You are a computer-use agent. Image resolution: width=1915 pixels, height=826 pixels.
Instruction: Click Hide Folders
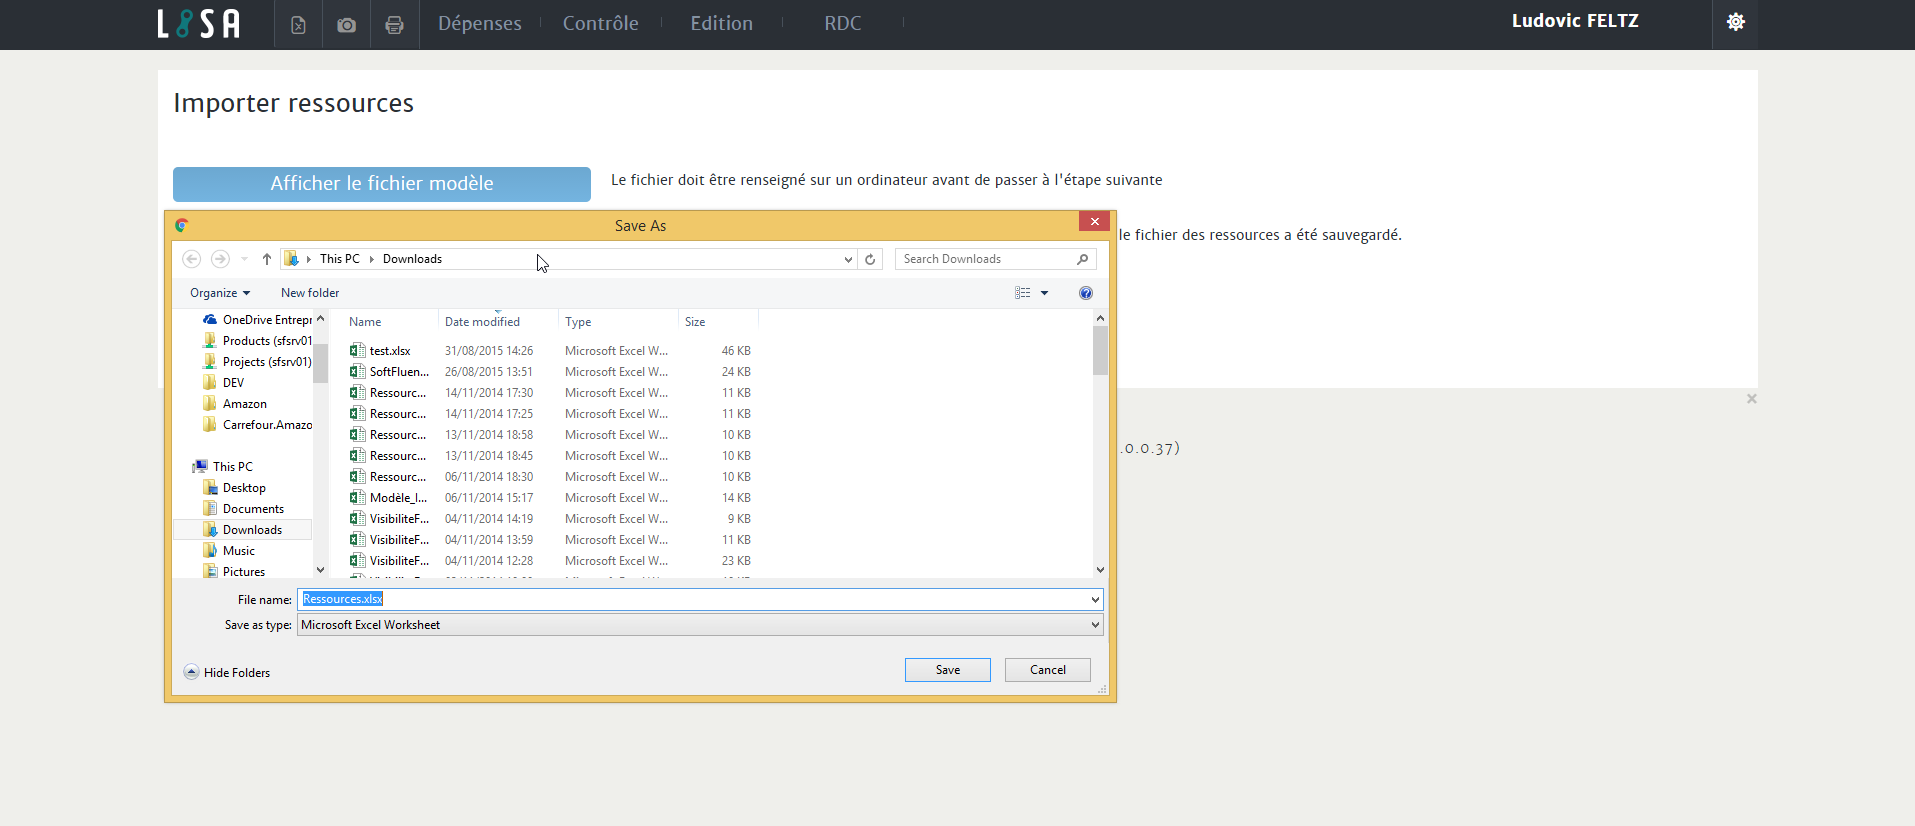click(x=227, y=673)
